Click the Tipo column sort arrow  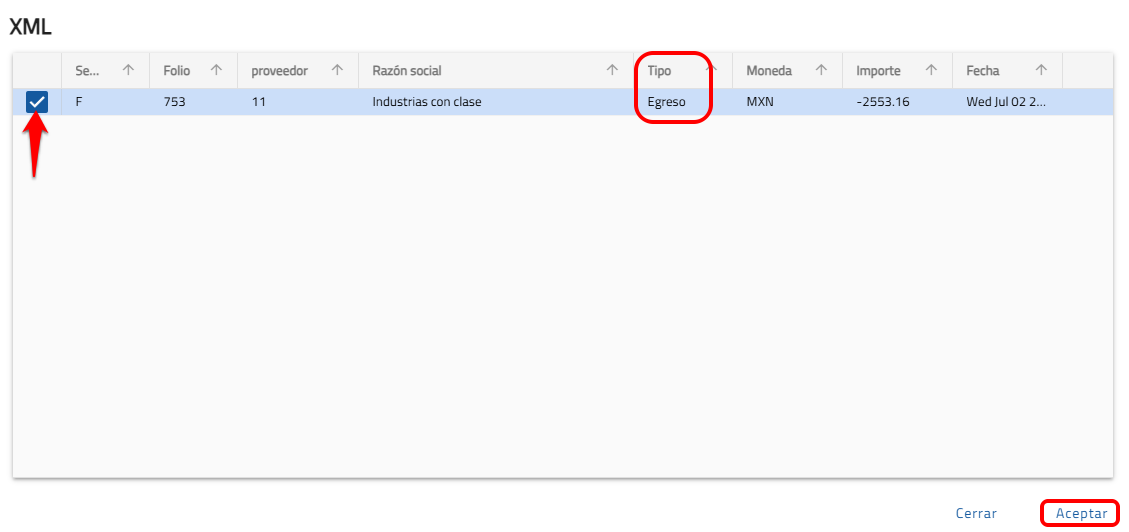pos(715,71)
